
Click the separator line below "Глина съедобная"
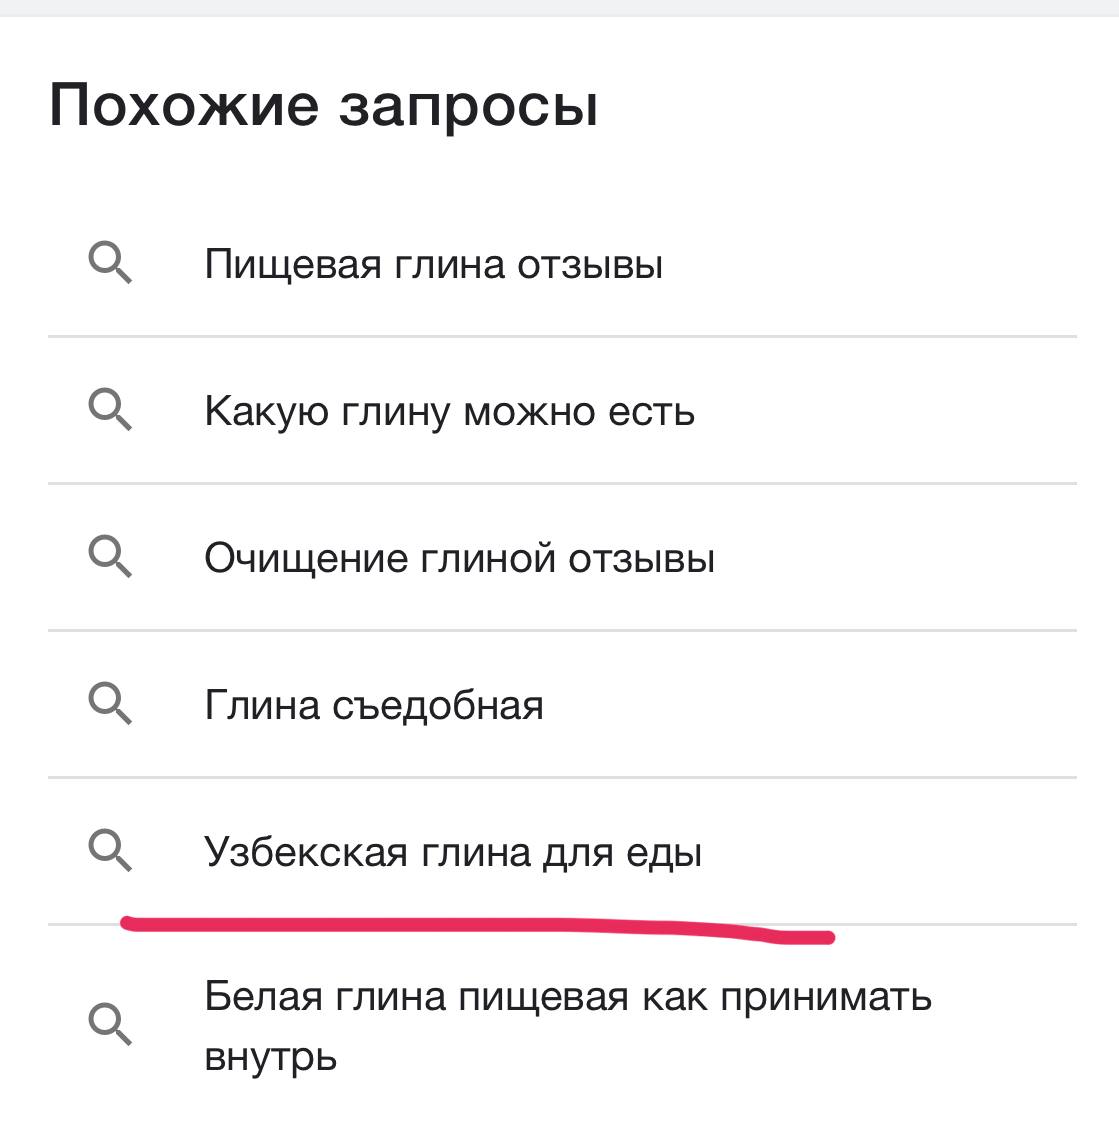point(562,777)
